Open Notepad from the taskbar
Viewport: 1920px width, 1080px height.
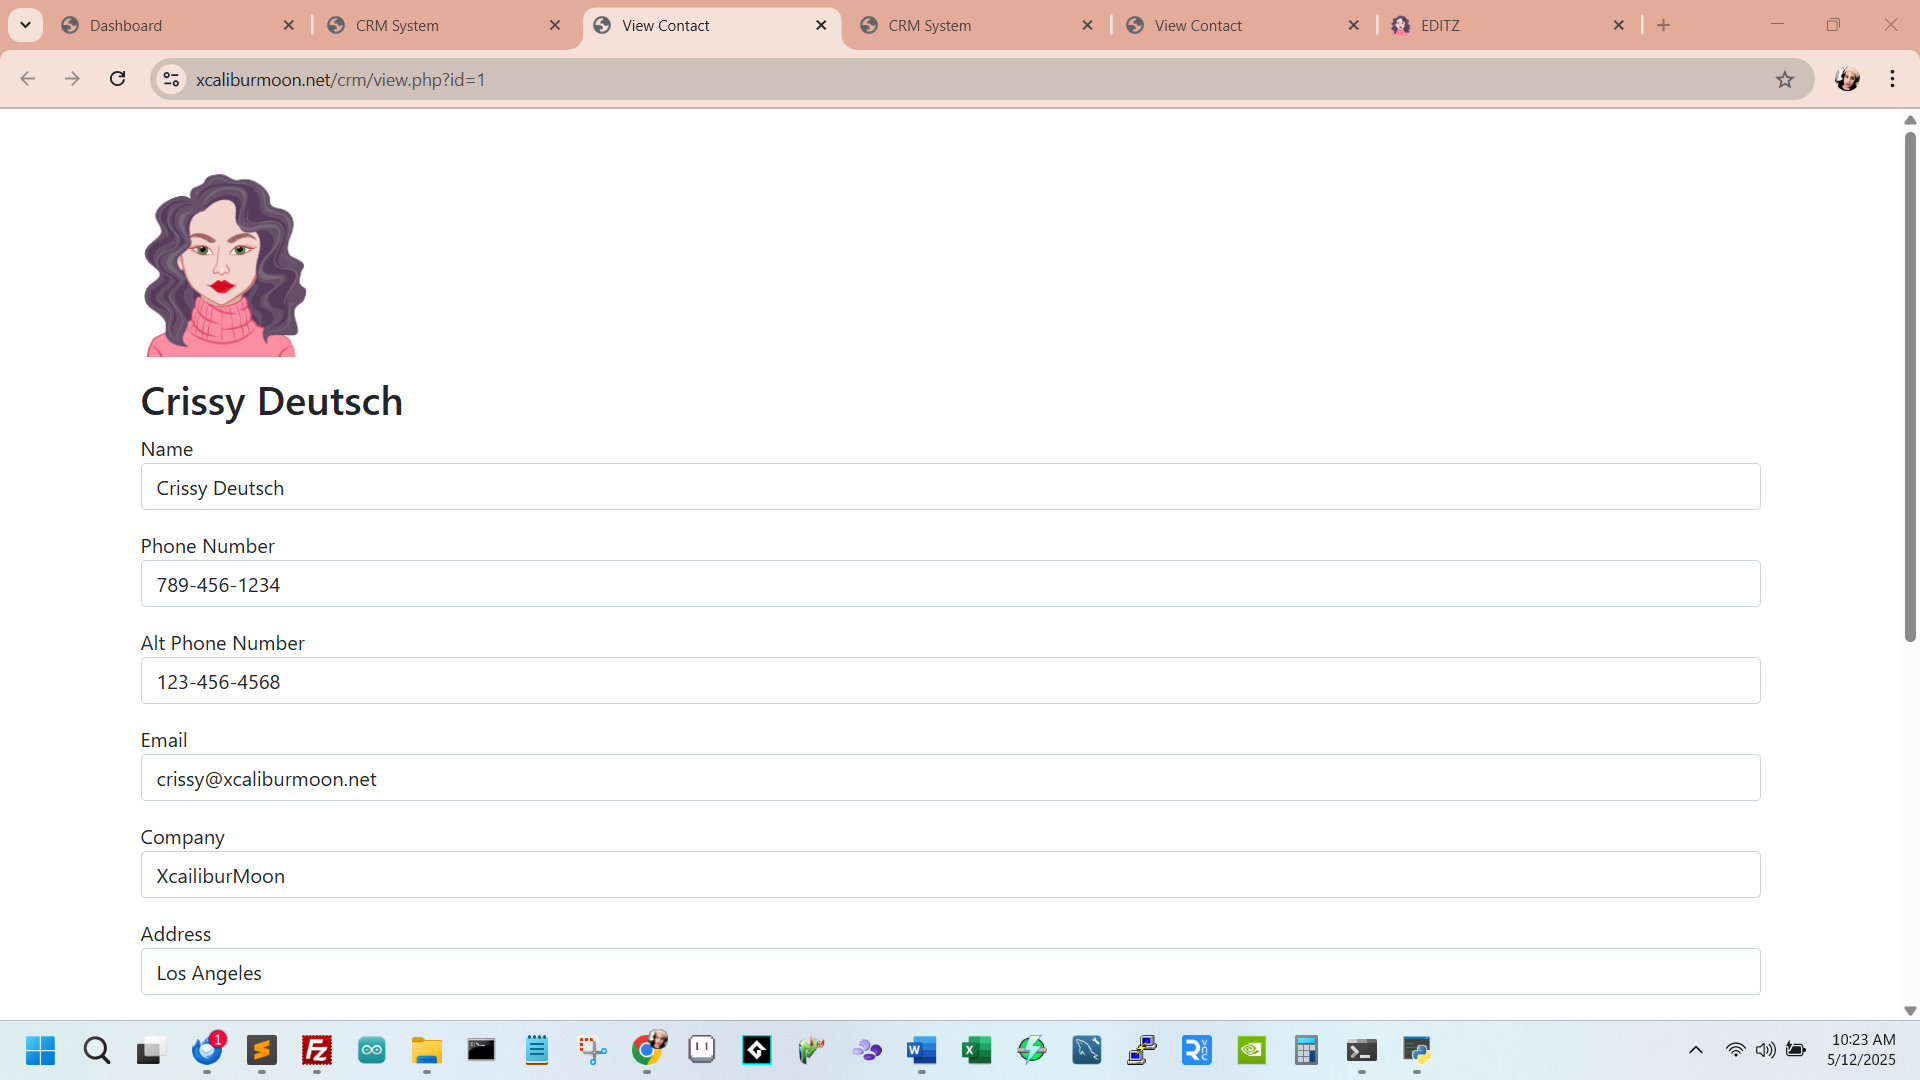[x=537, y=1050]
